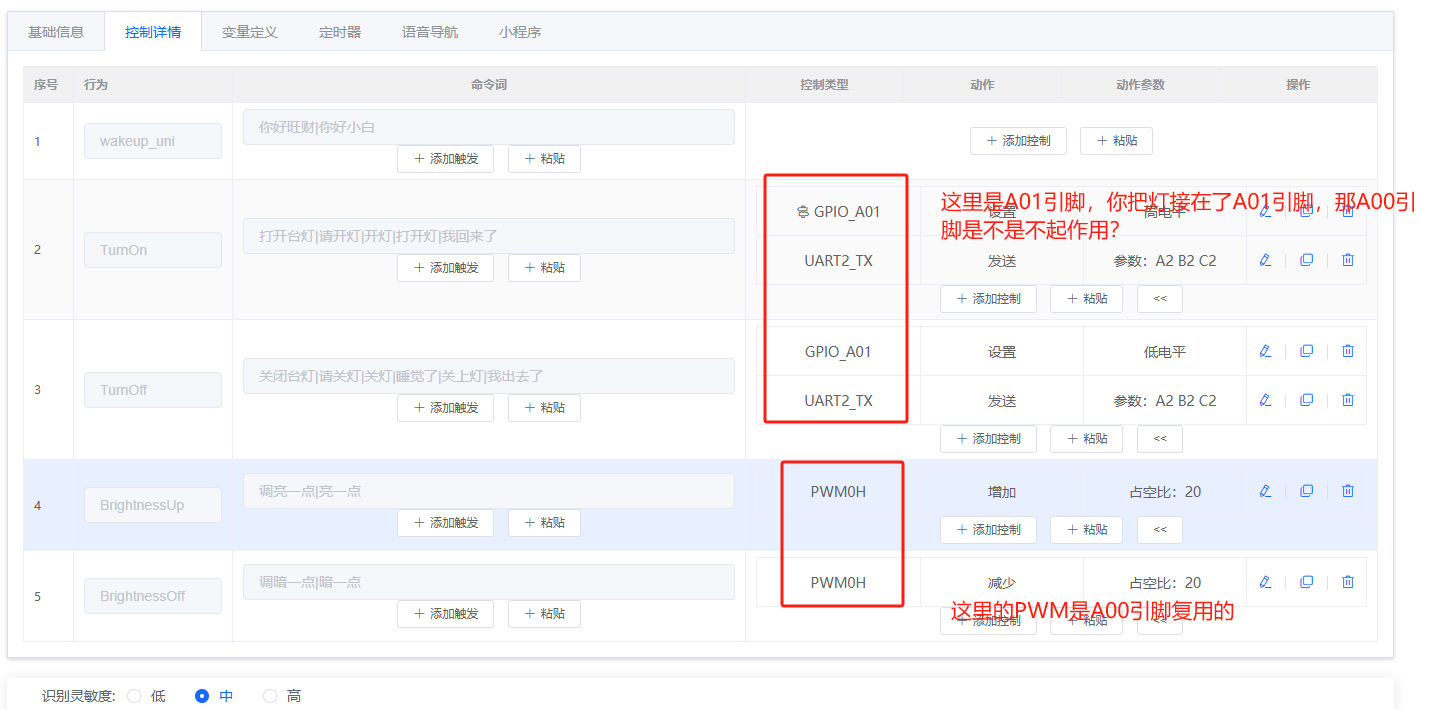Click the edit icon for the GPIO_A01 高电平 action
Image resolution: width=1439 pixels, height=709 pixels.
[x=1265, y=211]
